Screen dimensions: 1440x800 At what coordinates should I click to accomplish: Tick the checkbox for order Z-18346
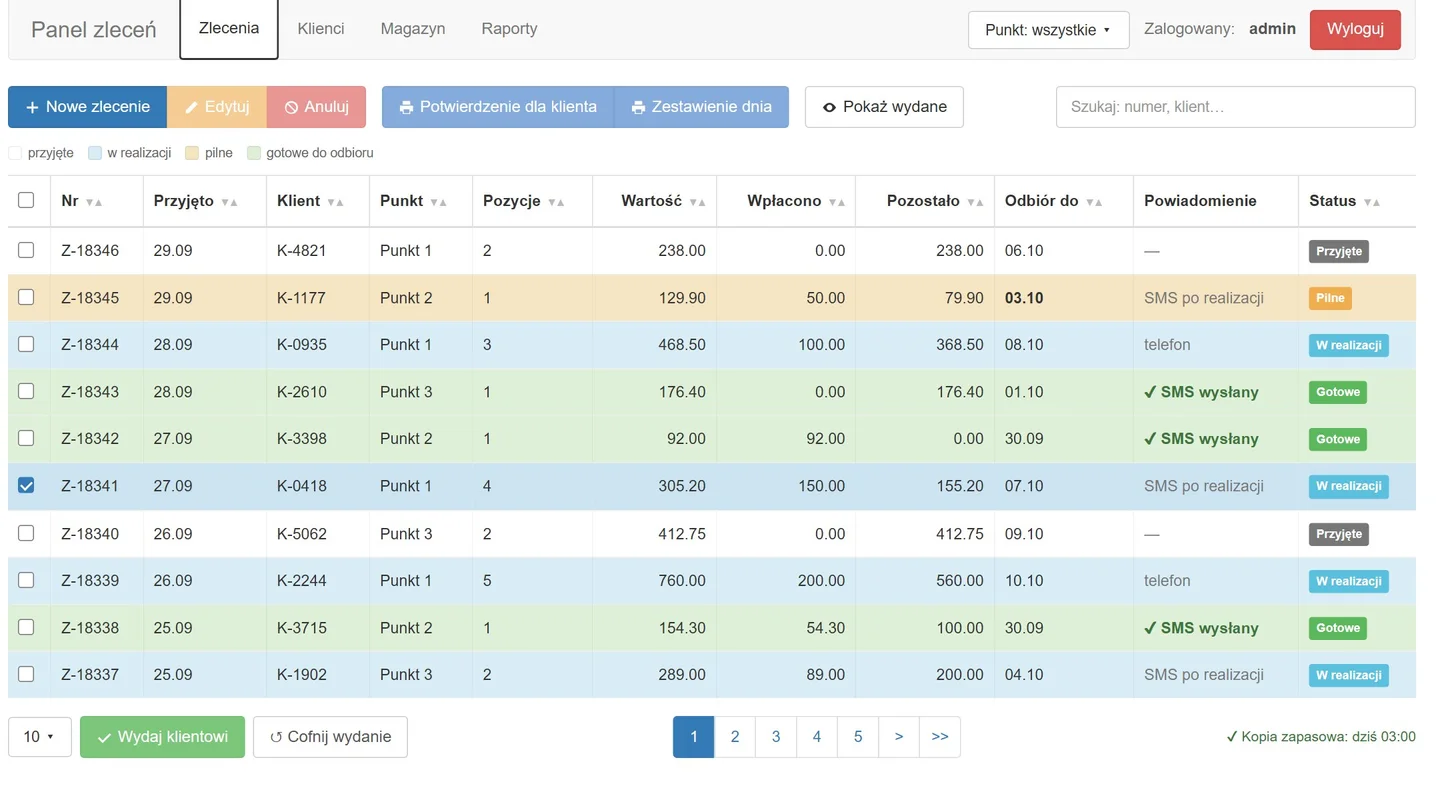click(26, 250)
